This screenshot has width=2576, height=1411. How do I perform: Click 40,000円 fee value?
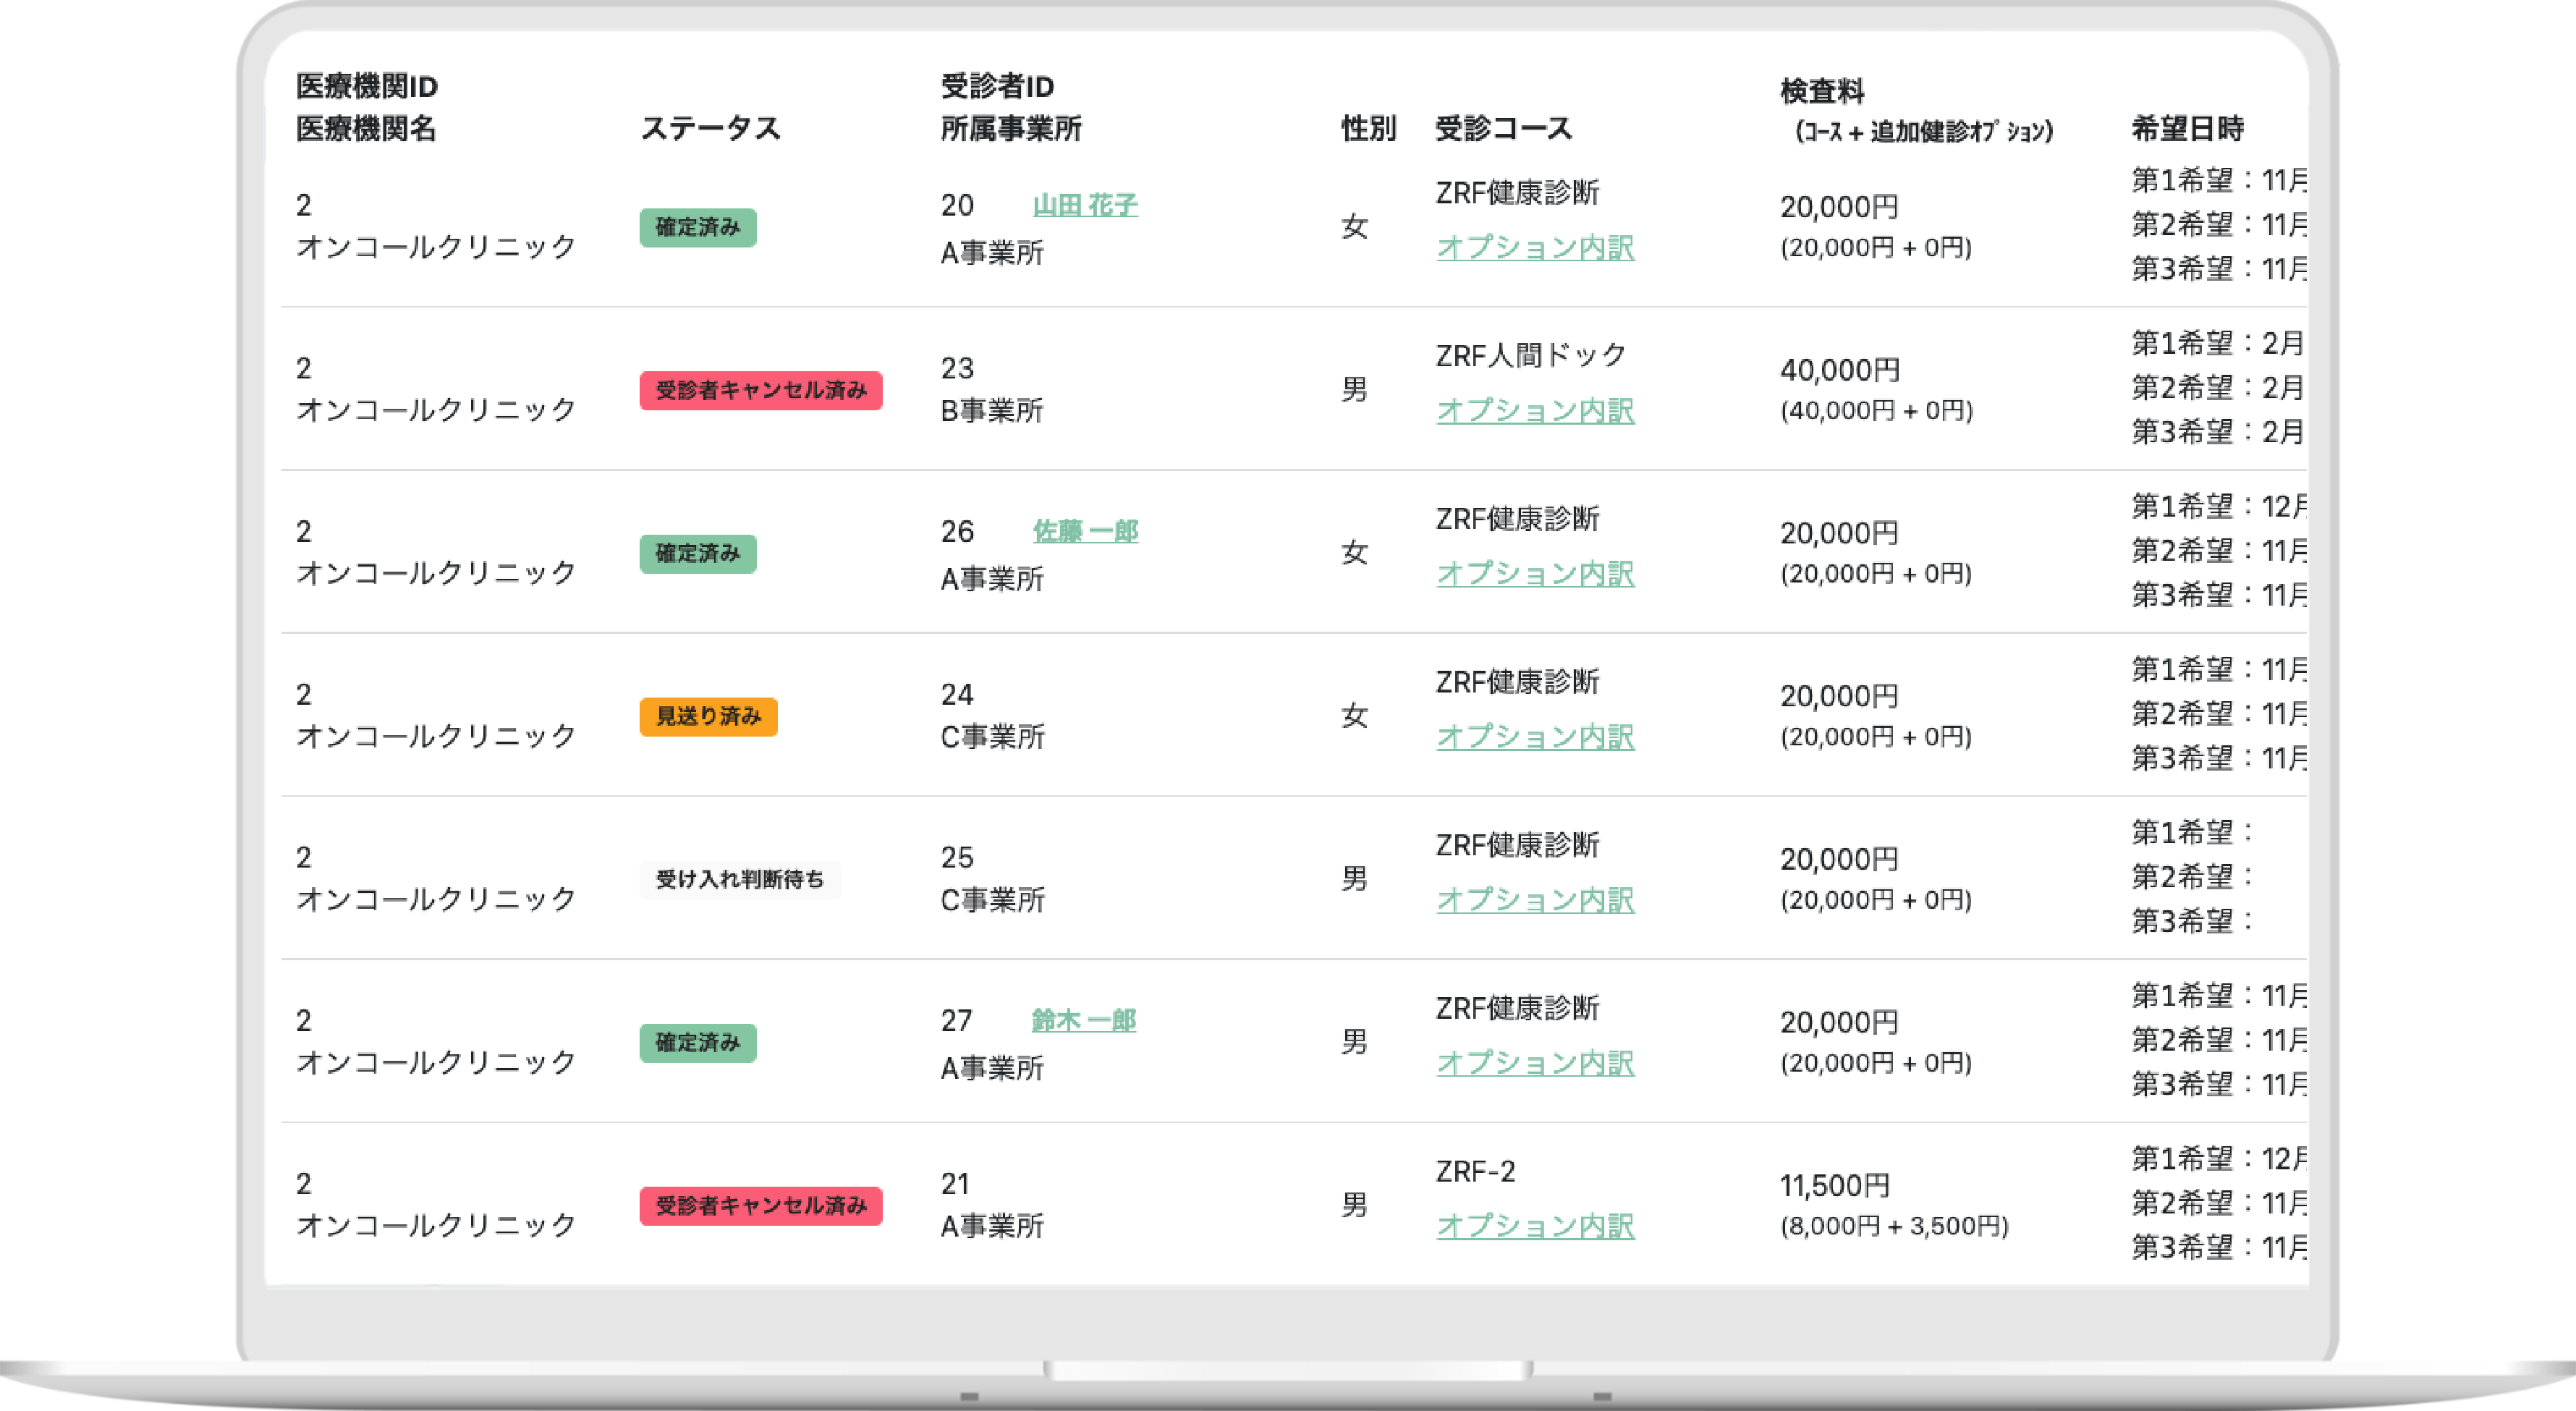pos(1839,370)
